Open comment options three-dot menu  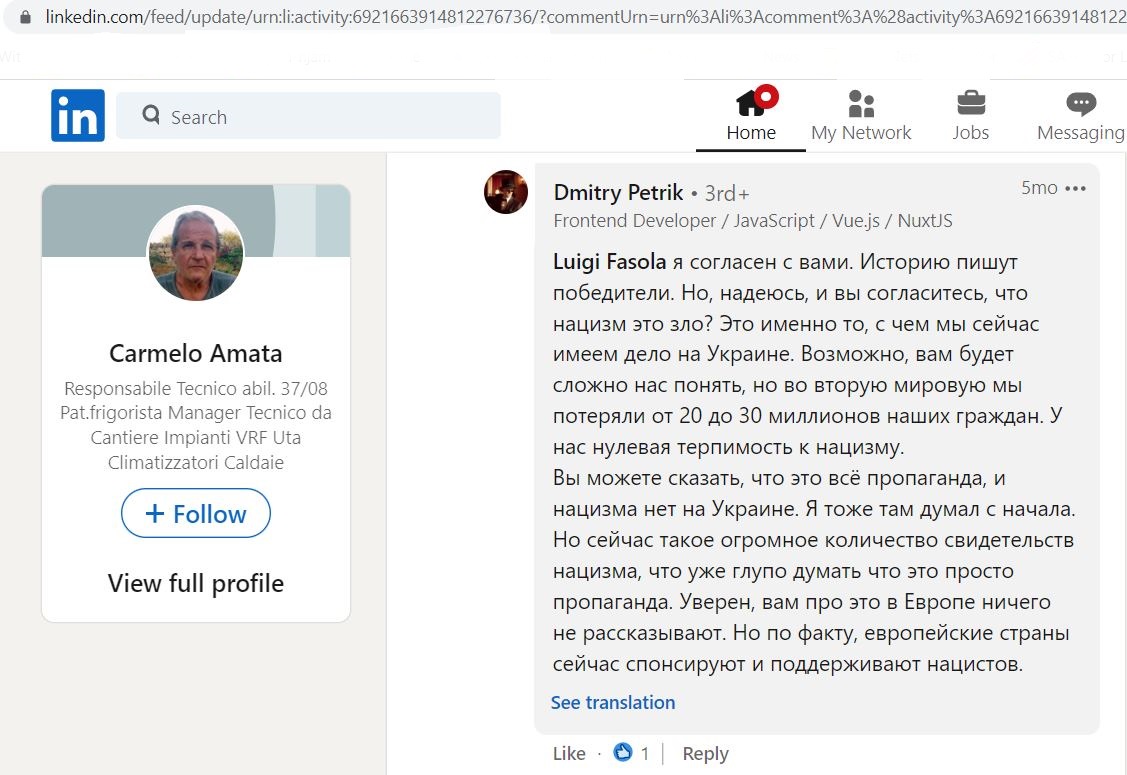pos(1075,188)
